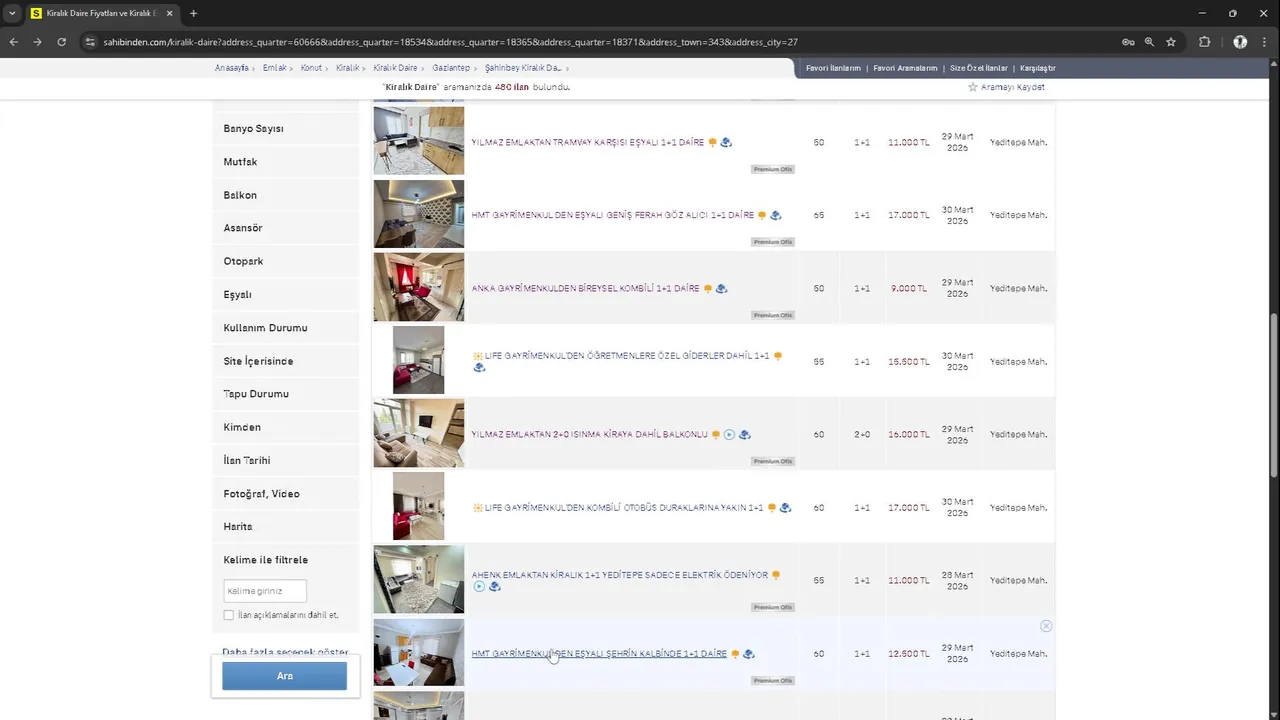Viewport: 1280px width, 720px height.
Task: Click the virtual tour icon on LIFE OTOBÜS DURAKLARINA listing
Action: coord(785,507)
